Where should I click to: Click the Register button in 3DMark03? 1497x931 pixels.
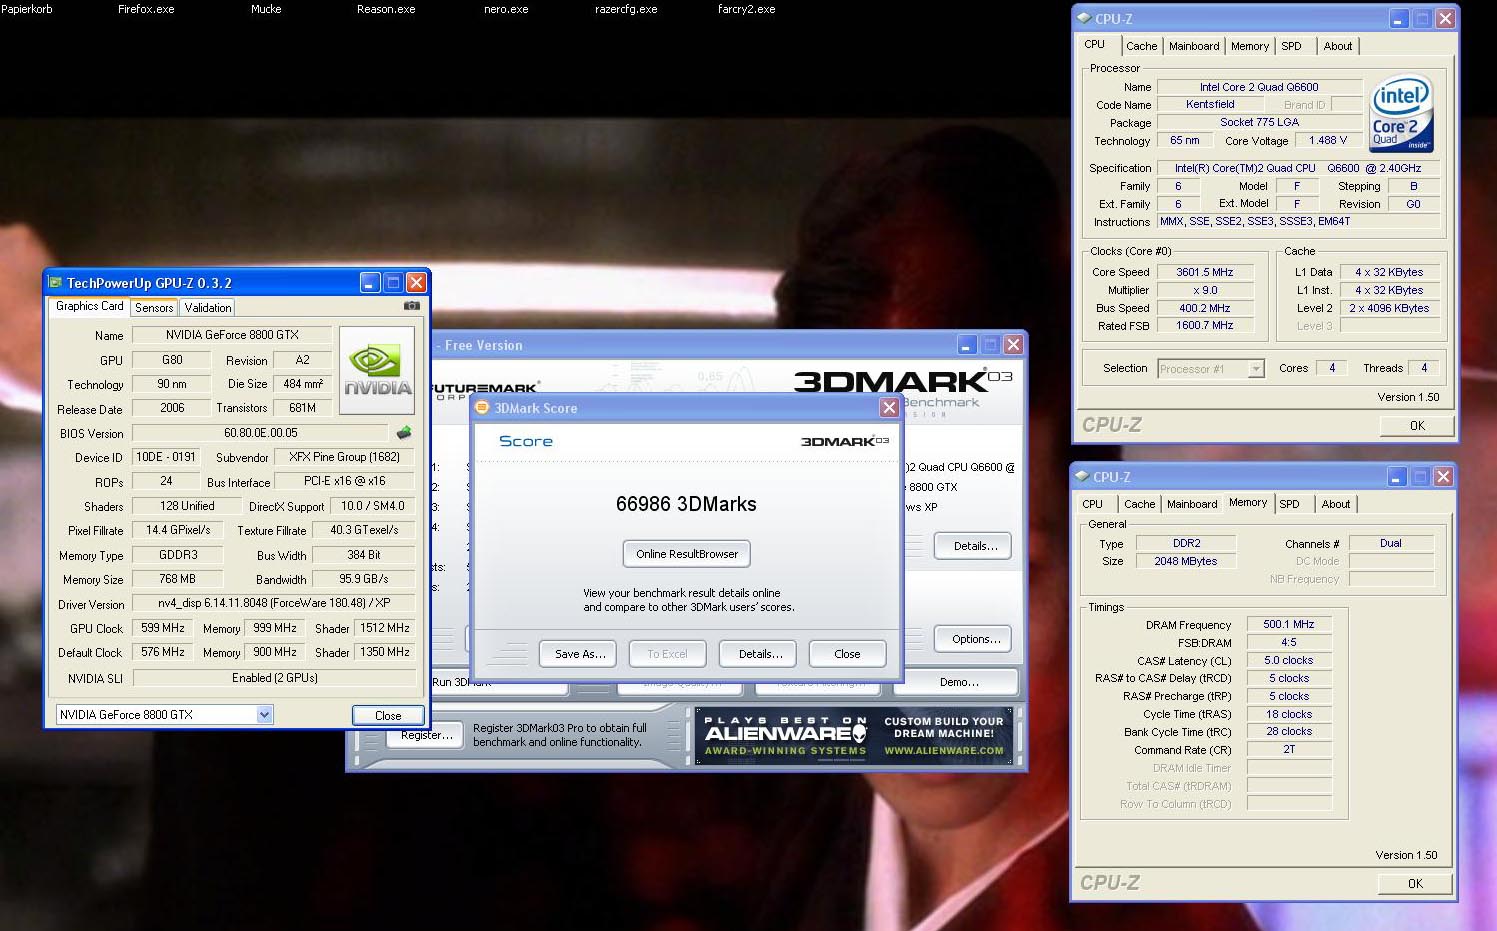(426, 735)
